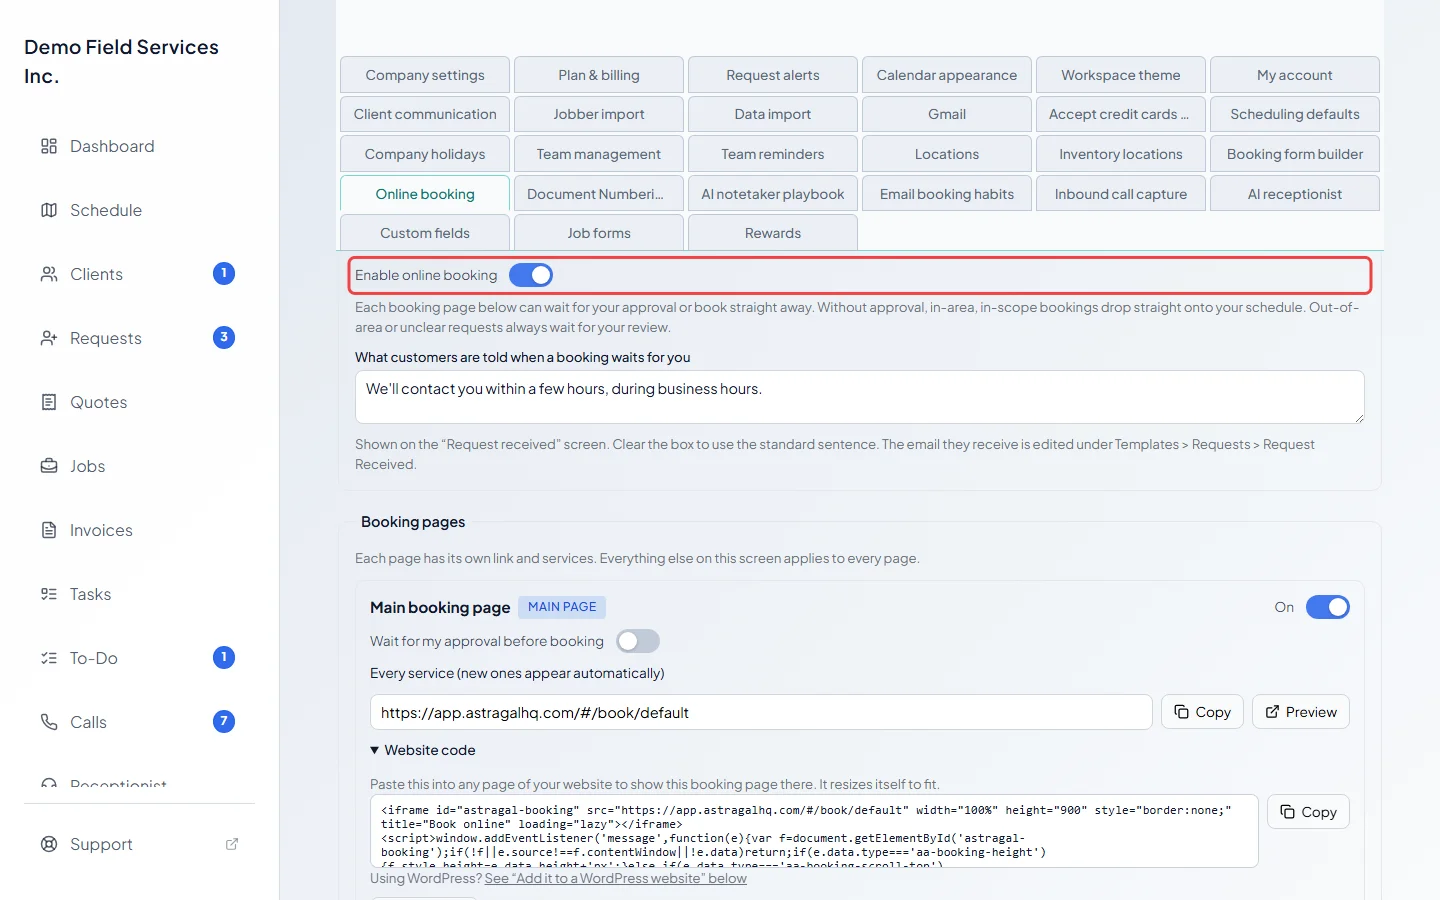Screen dimensions: 1440x900
Task: Toggle Main booking page On switch
Action: coord(1328,607)
